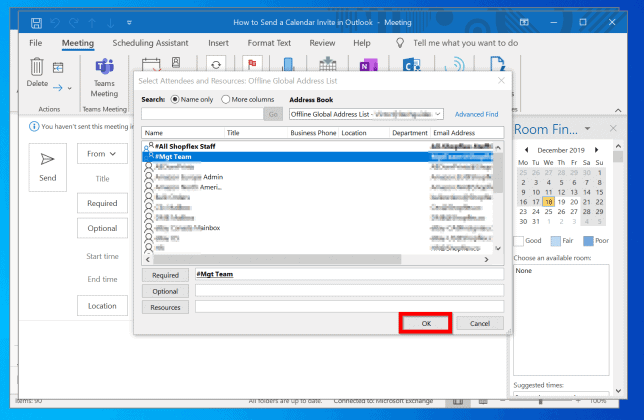Image resolution: width=644 pixels, height=420 pixels.
Task: Click the Cancel Invitation calendar ribbon icon
Action: pos(151,64)
